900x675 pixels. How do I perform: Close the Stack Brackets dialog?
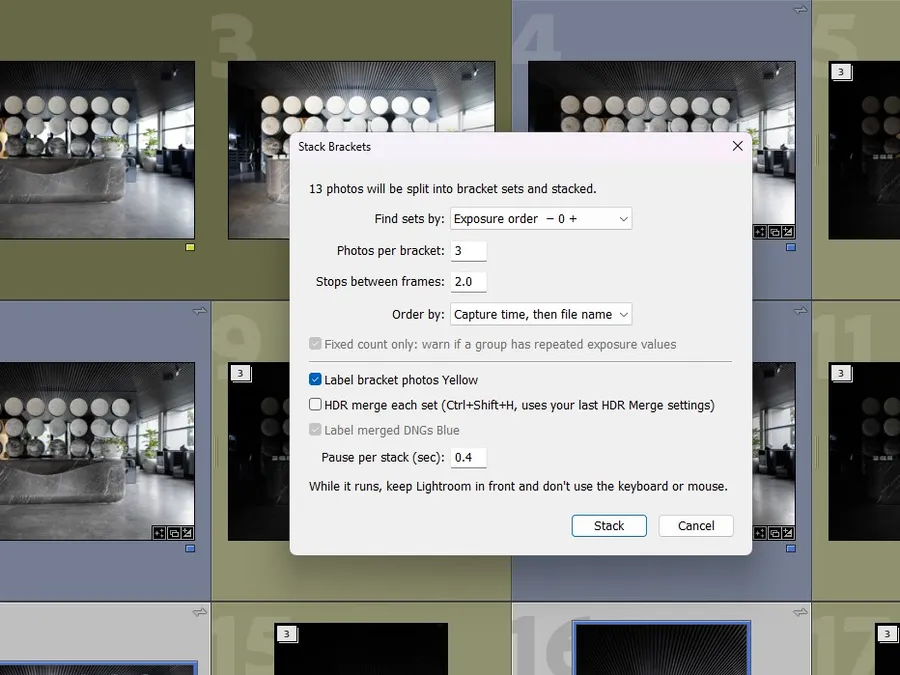coord(738,146)
